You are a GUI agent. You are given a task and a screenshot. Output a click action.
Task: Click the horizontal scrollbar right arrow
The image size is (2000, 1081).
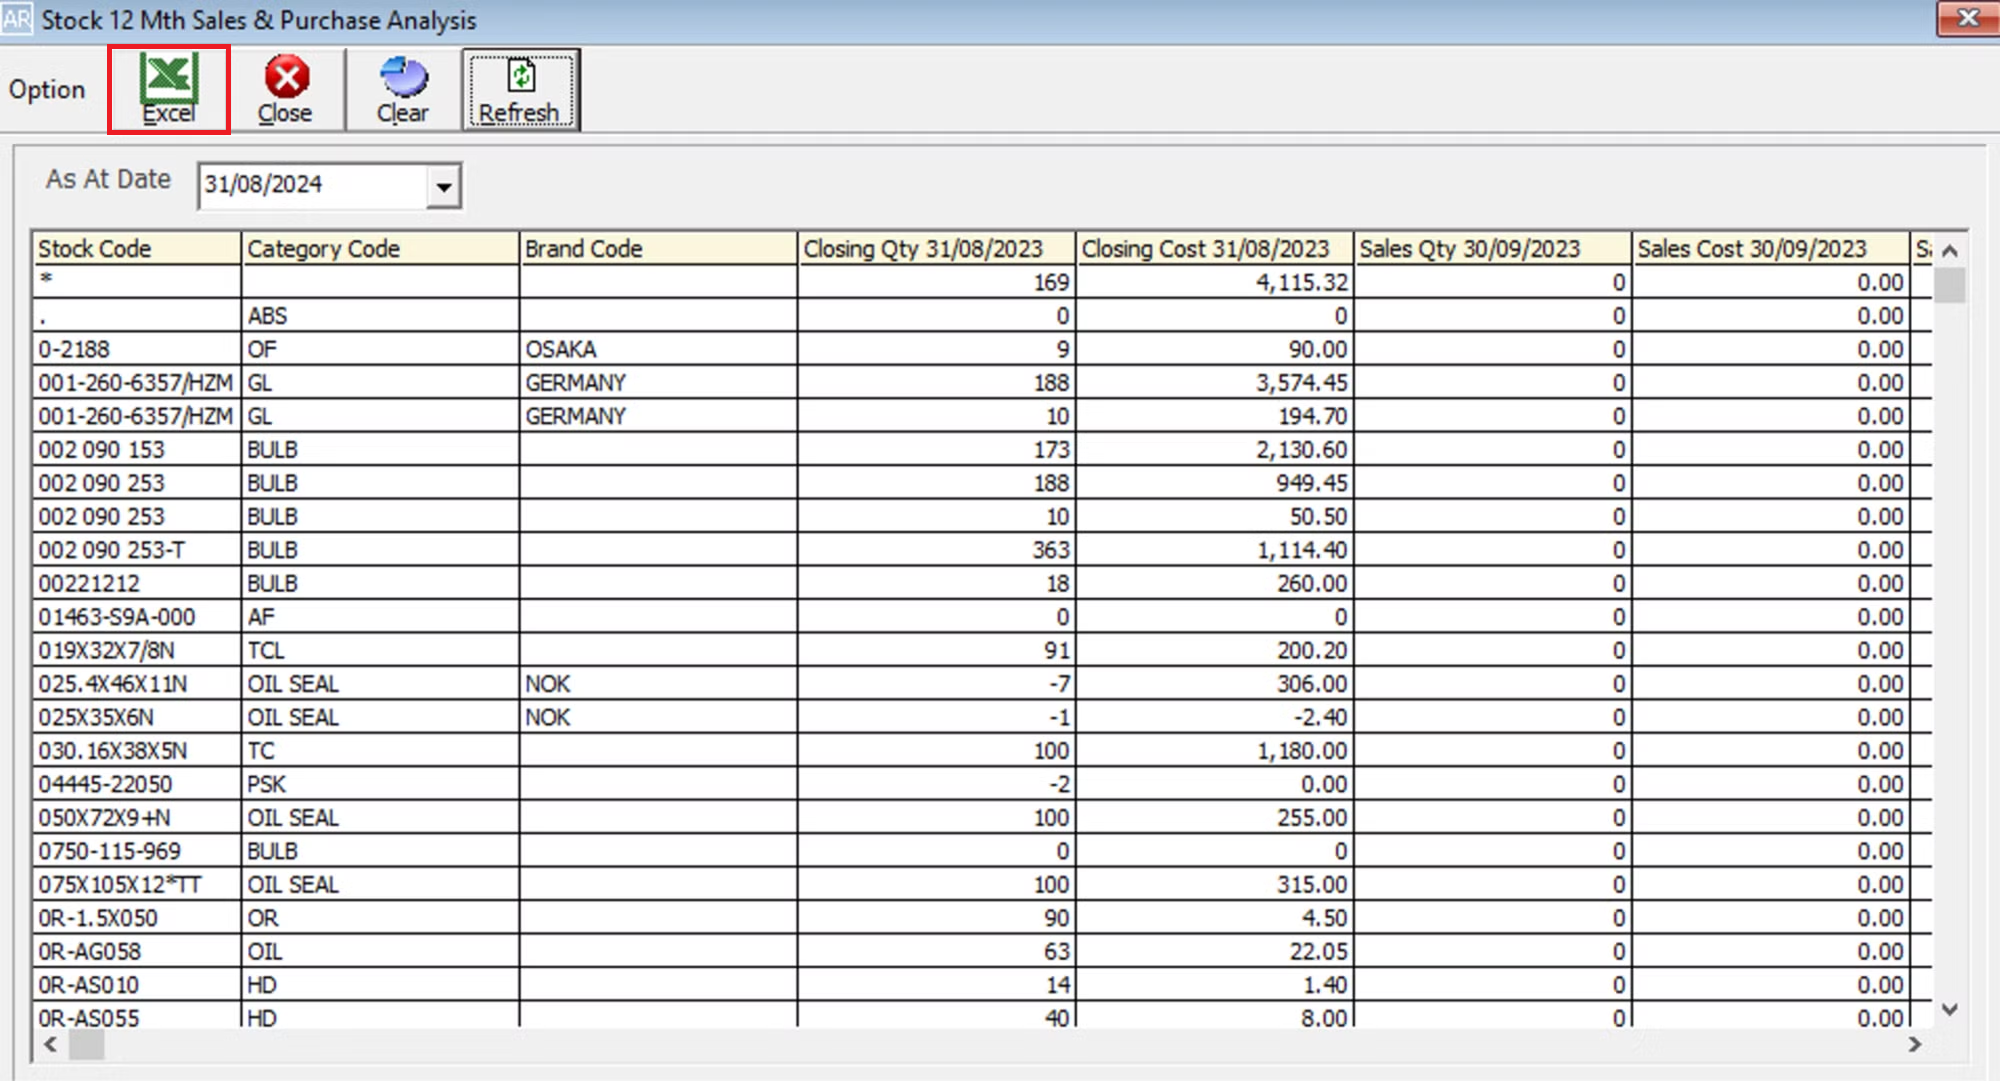point(1915,1044)
